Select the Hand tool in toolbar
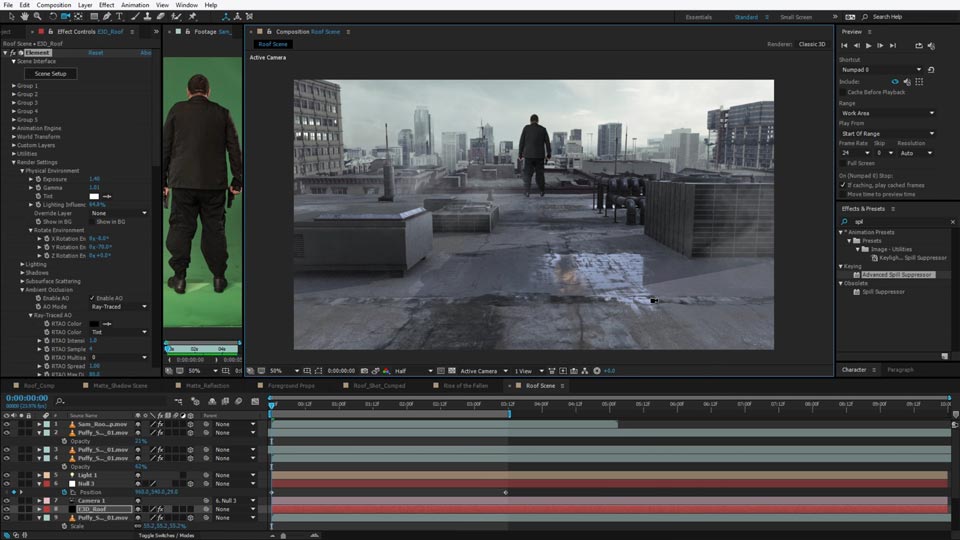The height and width of the screenshot is (540, 960). (25, 16)
